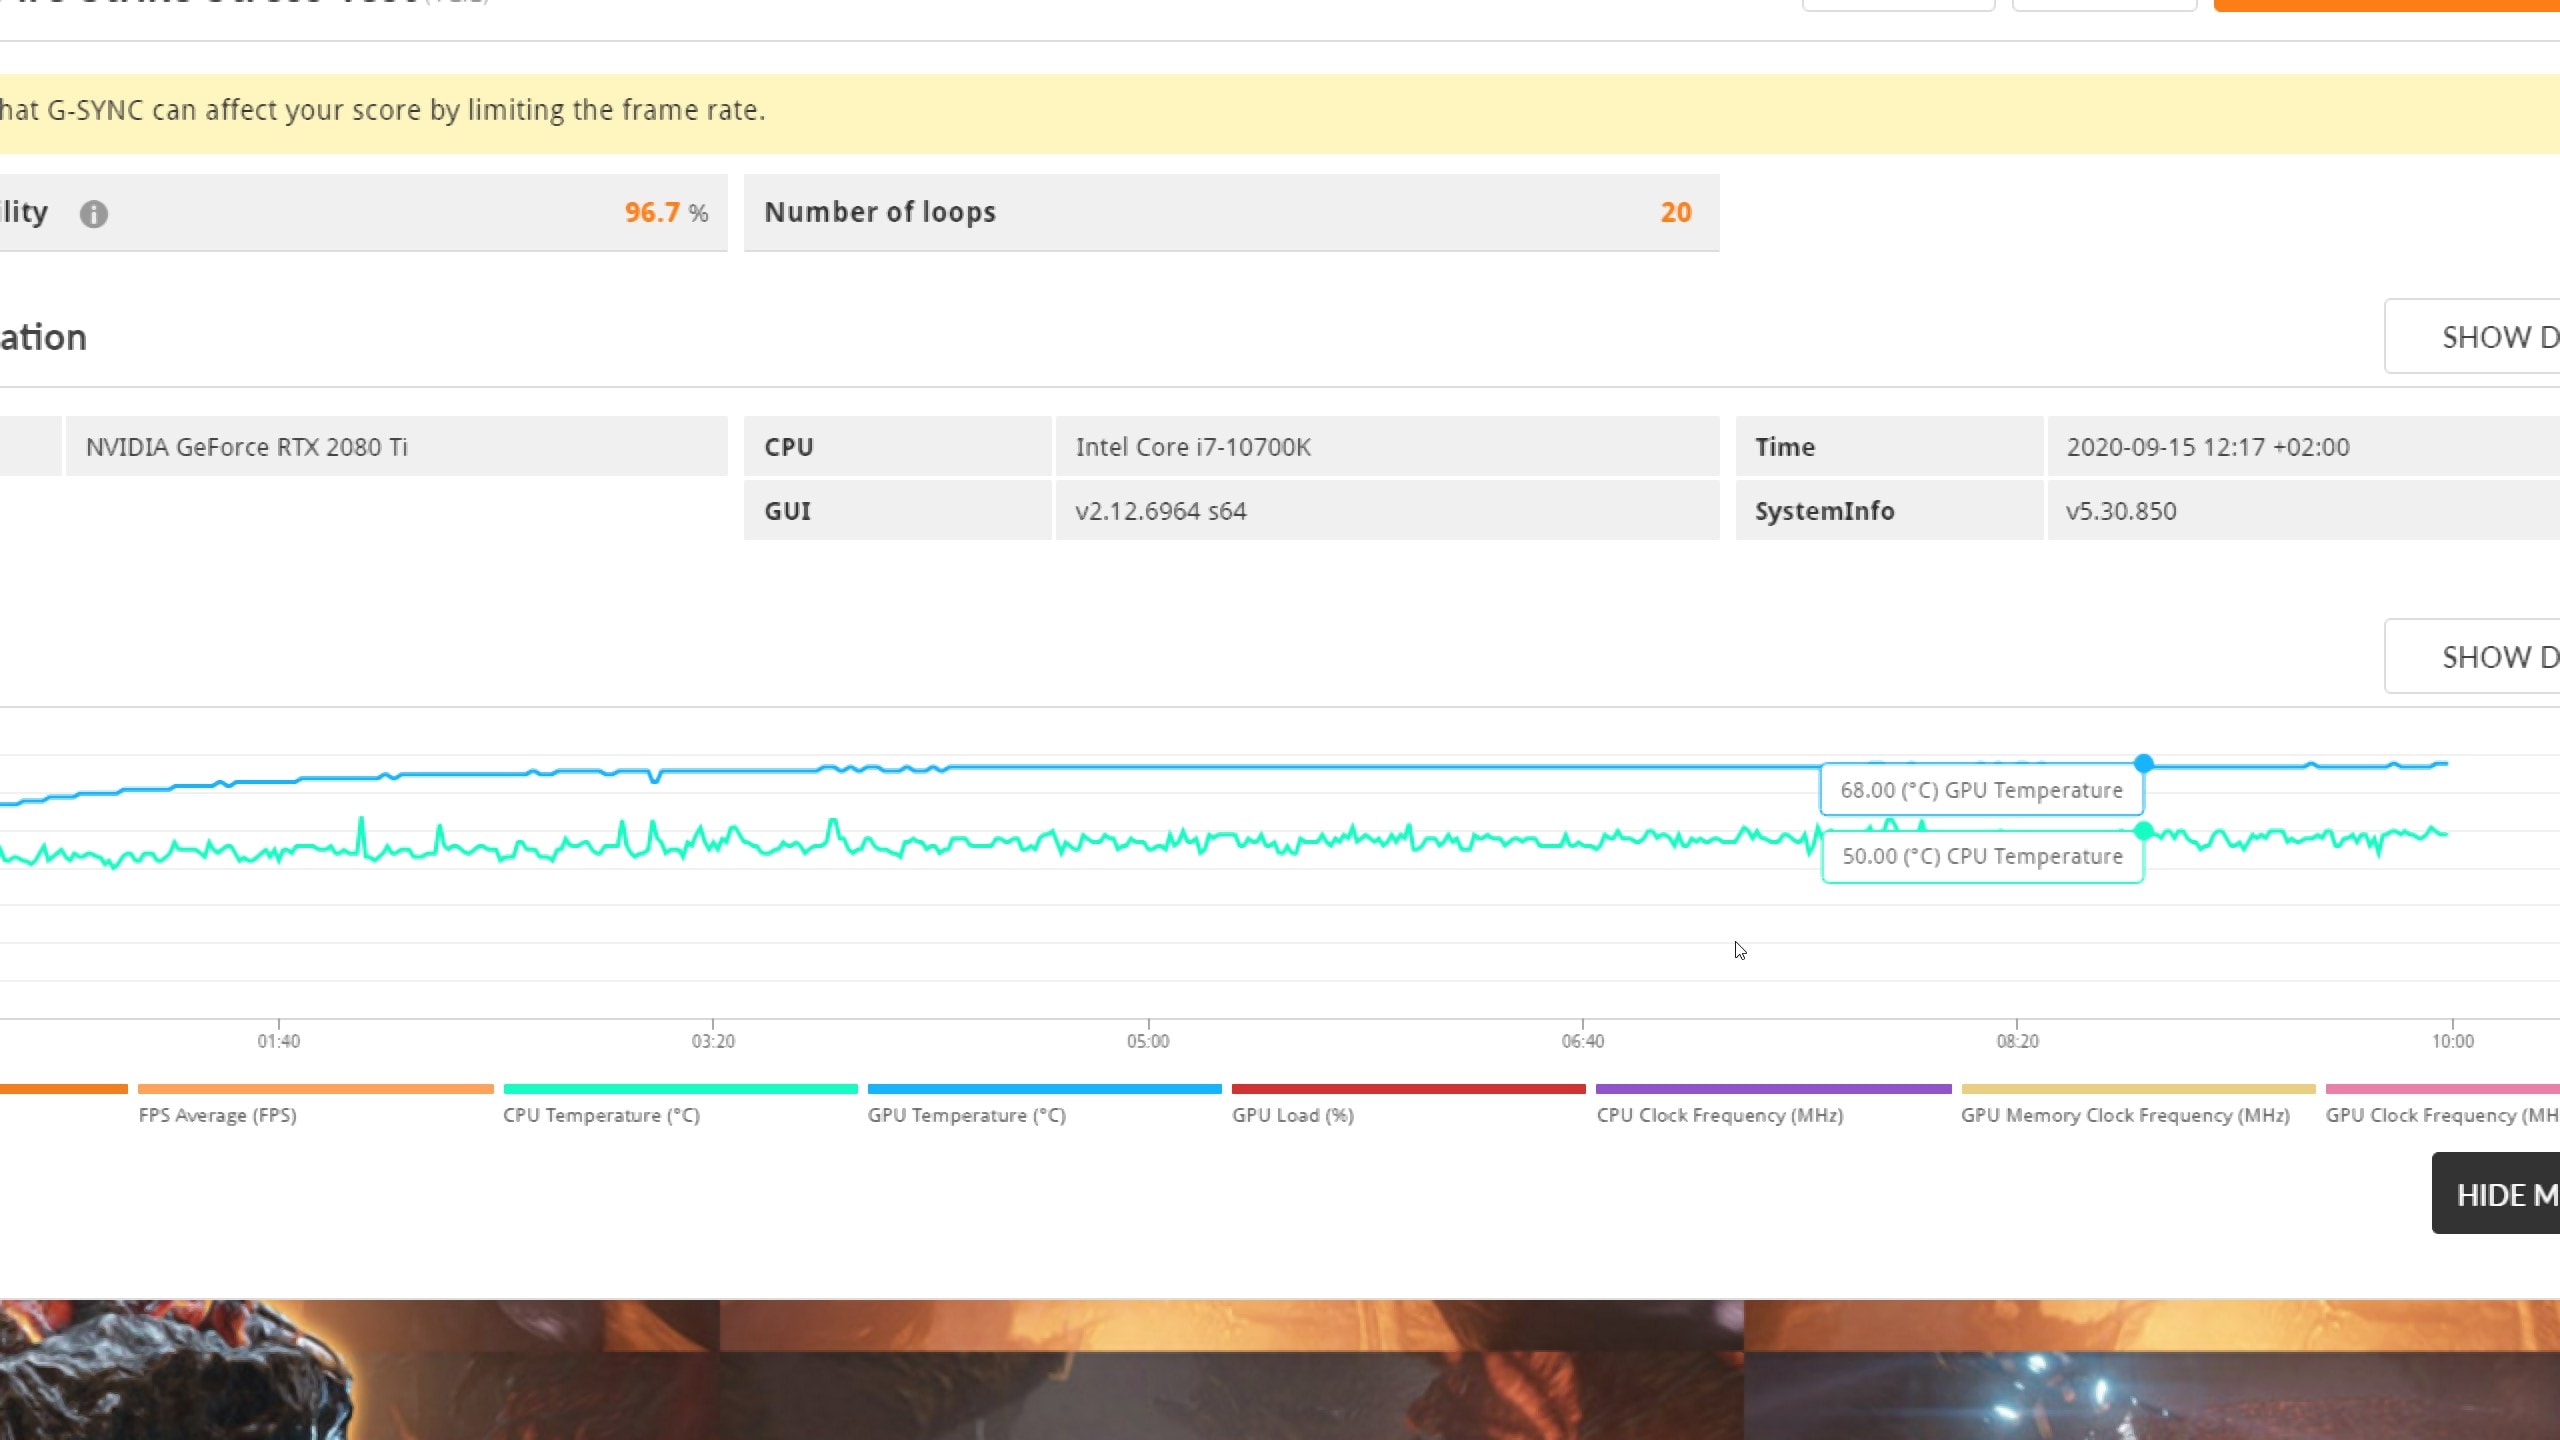The image size is (2560, 1440).
Task: Click the HIDE MONITORING button
Action: tap(2500, 1193)
